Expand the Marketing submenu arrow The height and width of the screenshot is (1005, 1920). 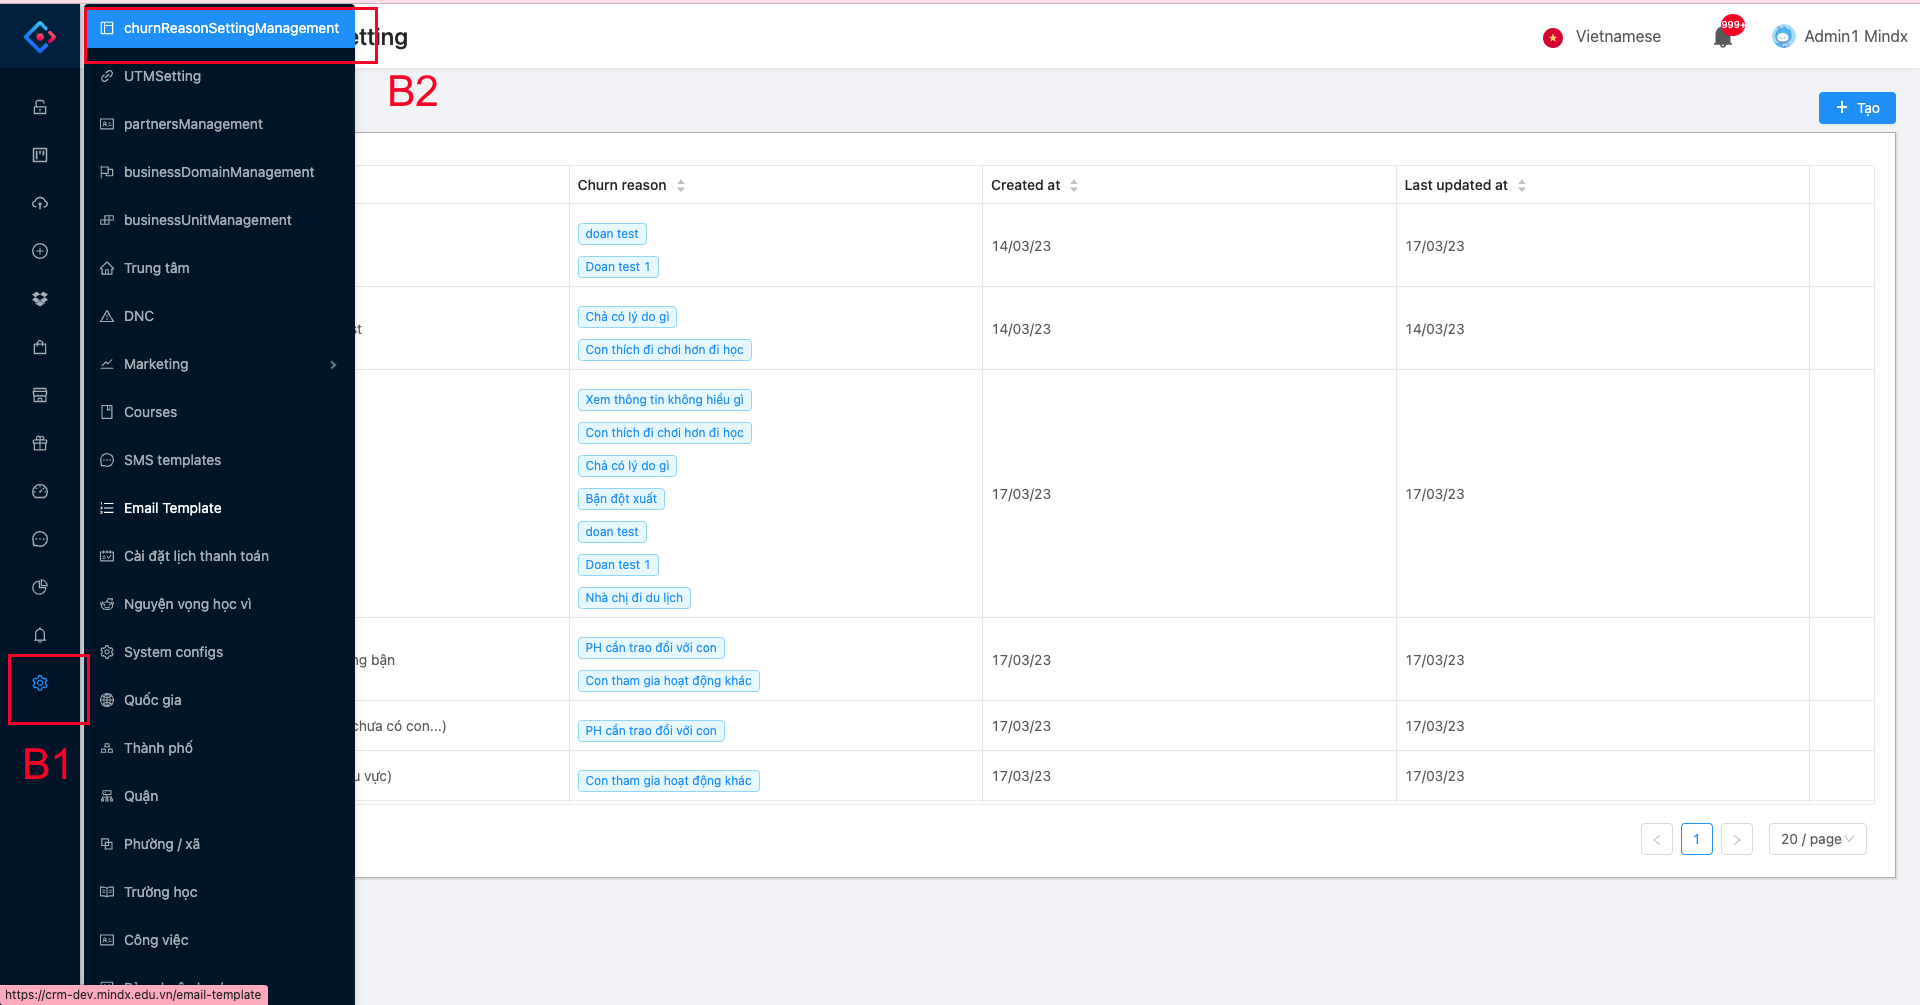(333, 365)
